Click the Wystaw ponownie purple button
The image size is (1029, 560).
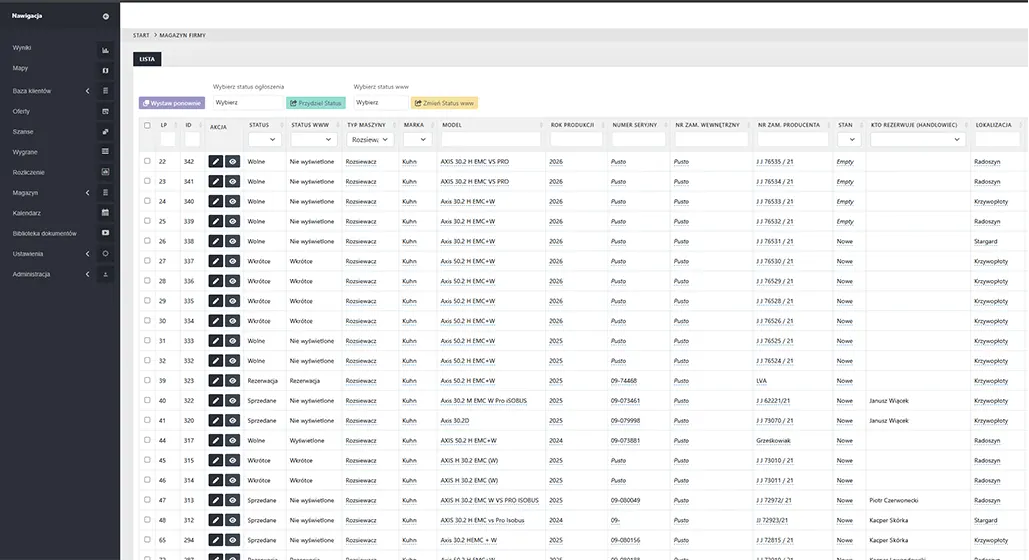click(172, 103)
